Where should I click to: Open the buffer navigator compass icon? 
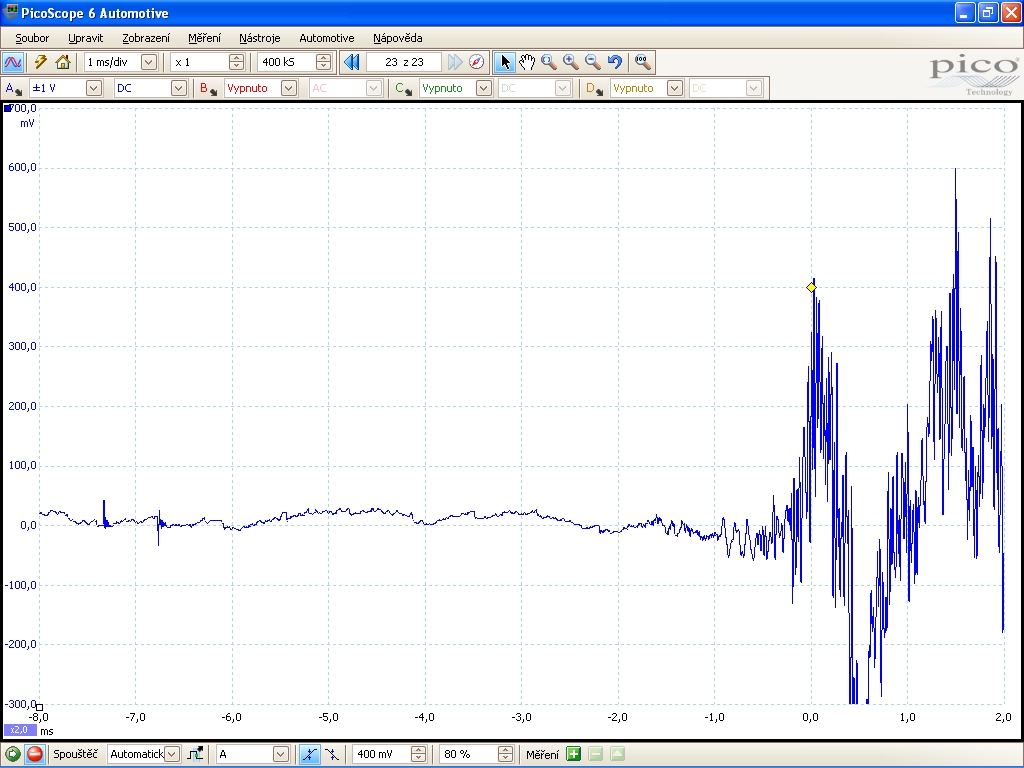coord(477,62)
